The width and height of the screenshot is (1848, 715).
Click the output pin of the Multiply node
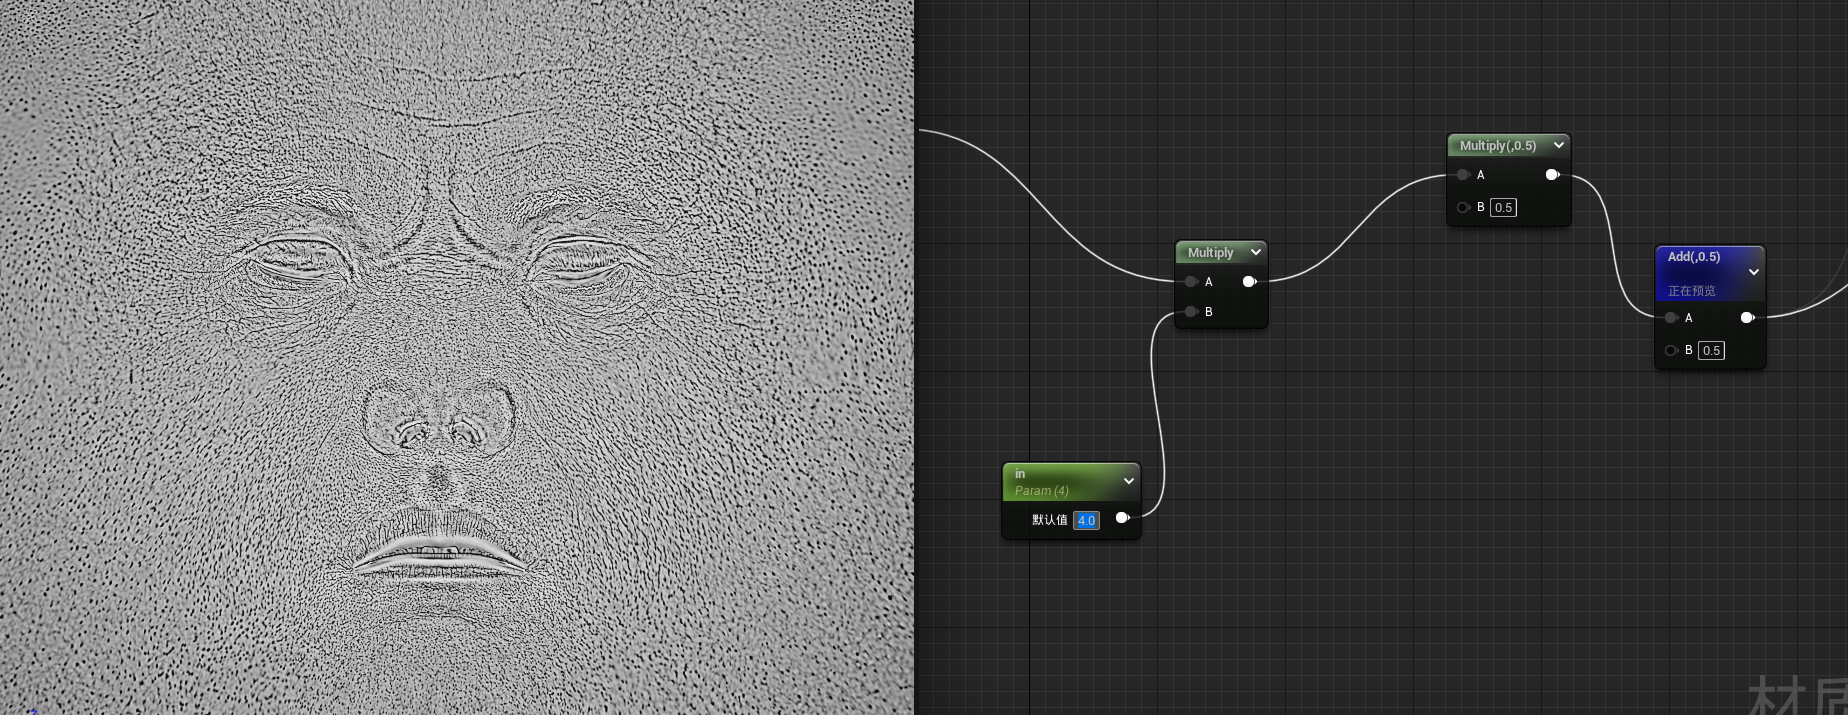pyautogui.click(x=1249, y=282)
